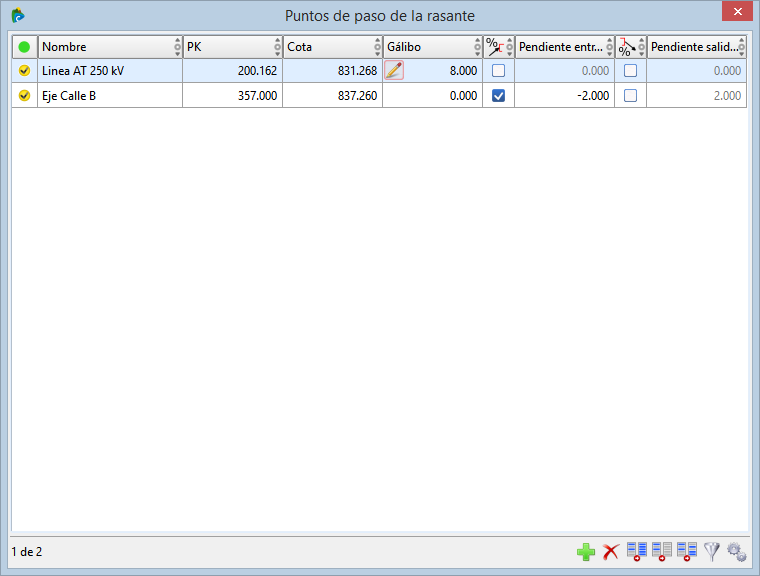Sort by Cota column header

click(x=332, y=47)
